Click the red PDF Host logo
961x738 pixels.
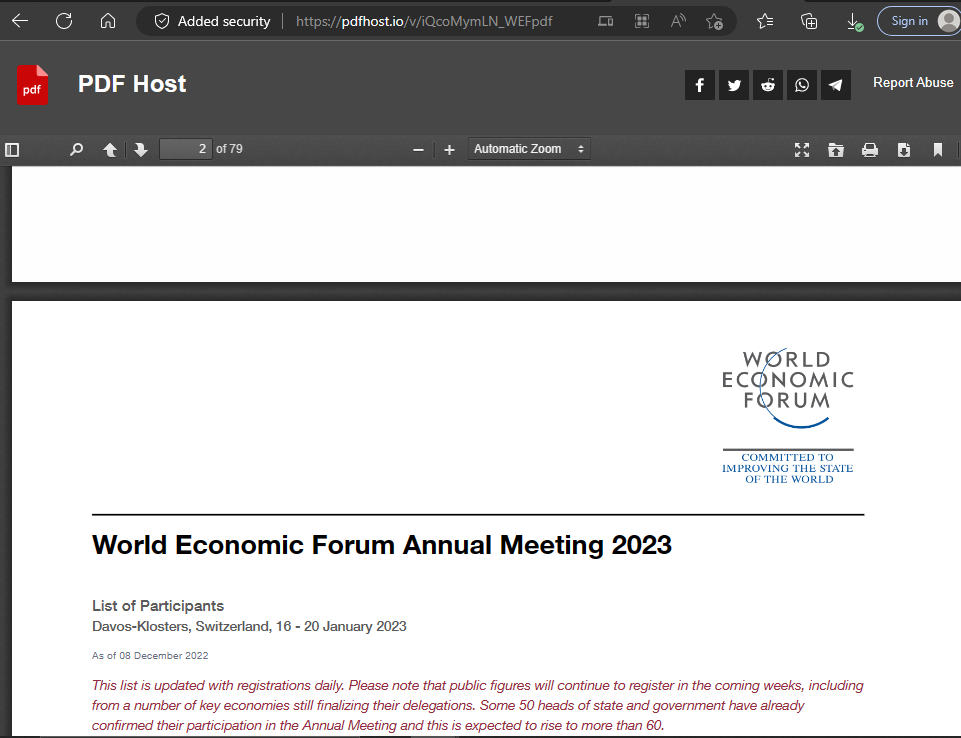pos(32,85)
